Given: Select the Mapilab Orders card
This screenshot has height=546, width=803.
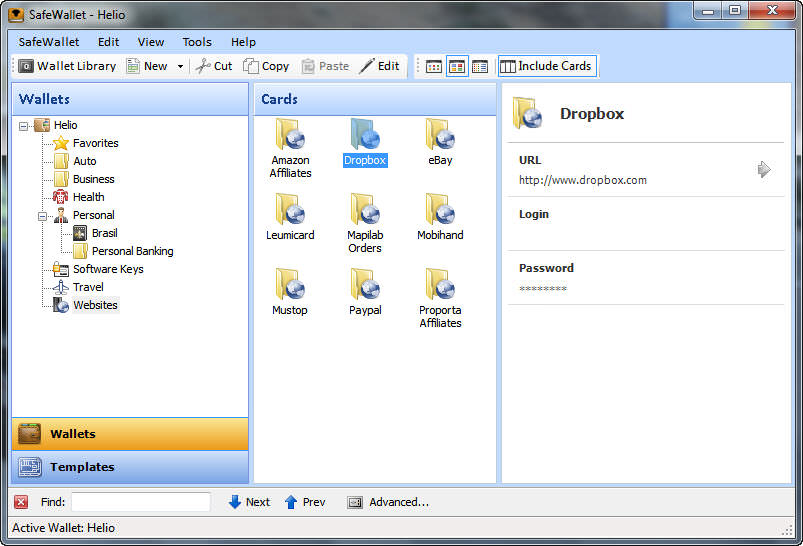Looking at the screenshot, I should tap(365, 223).
